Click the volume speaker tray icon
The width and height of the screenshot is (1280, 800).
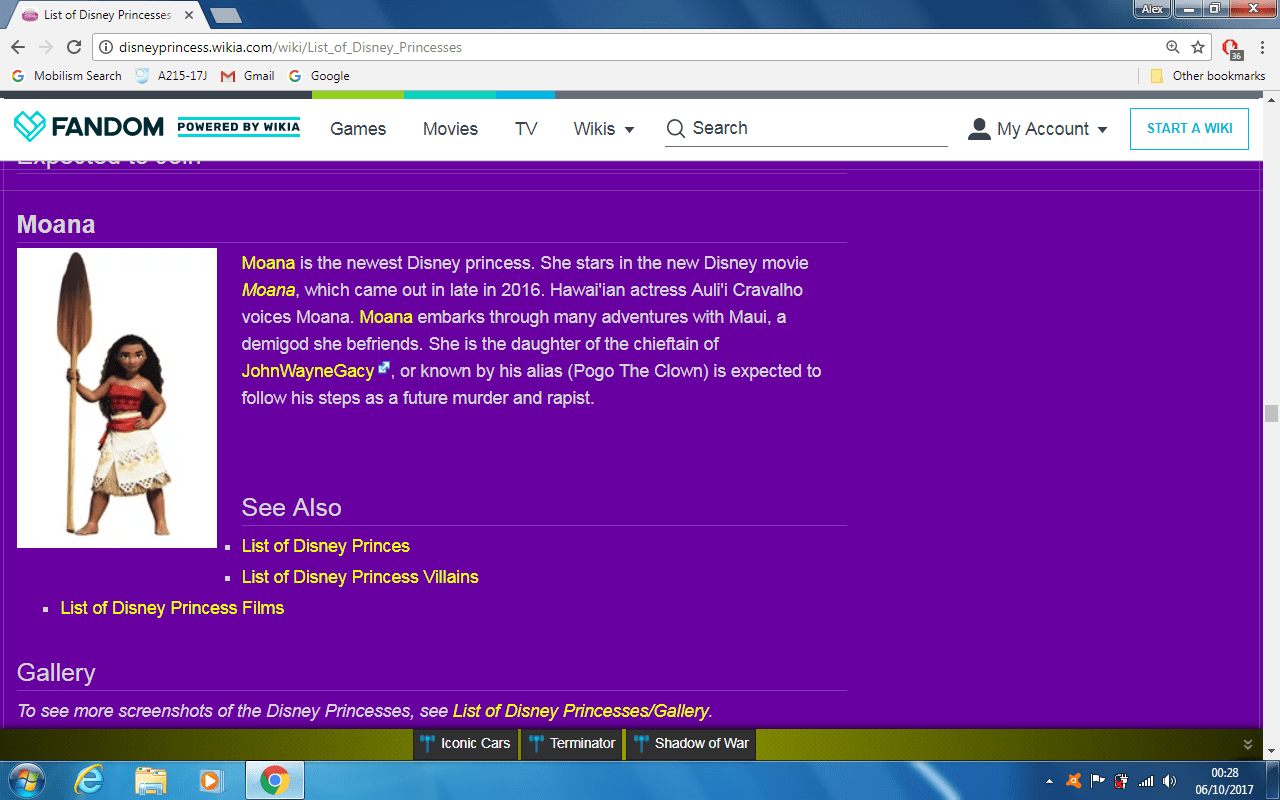[x=1170, y=781]
